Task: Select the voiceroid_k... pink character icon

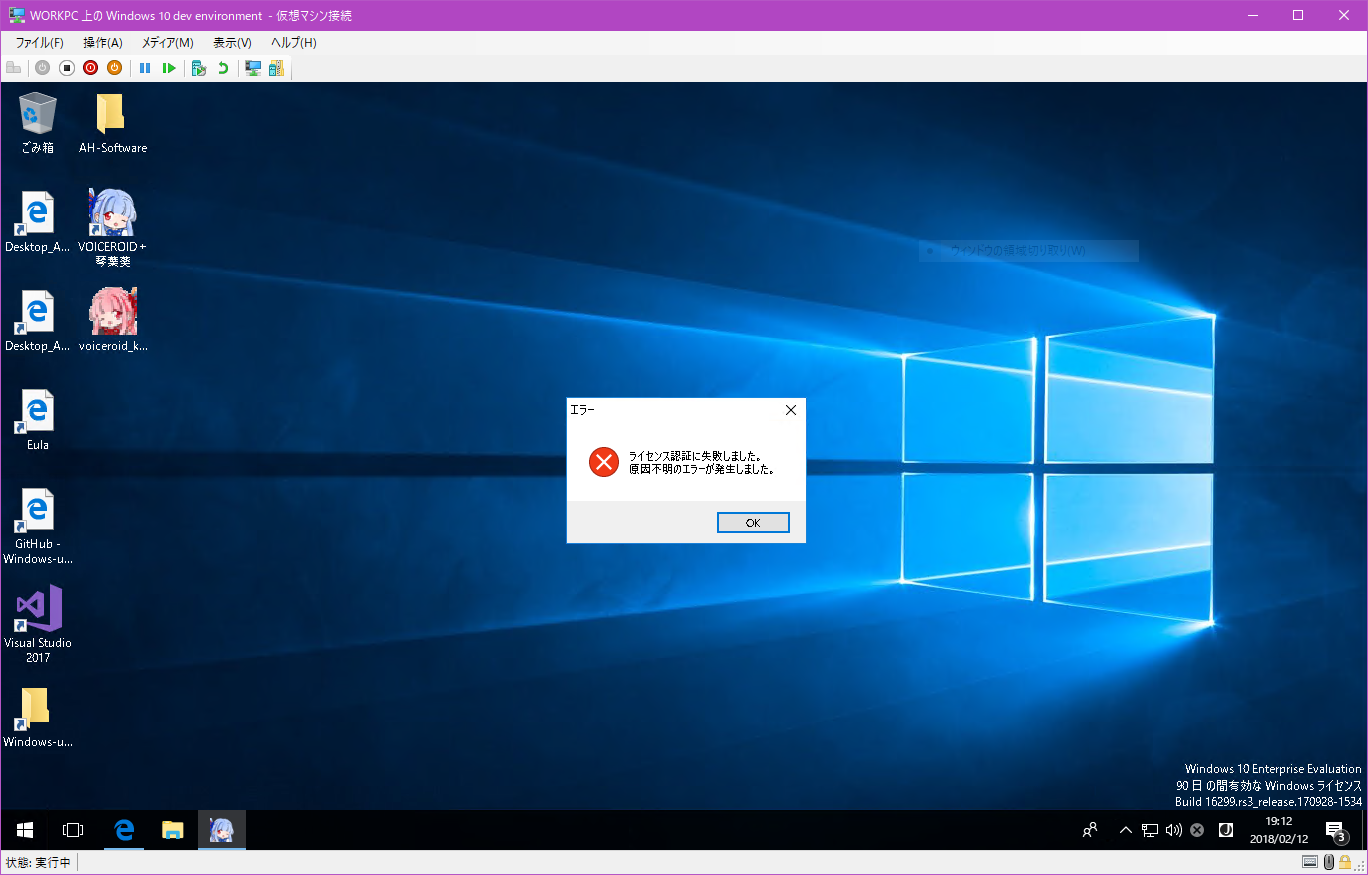Action: coord(113,320)
